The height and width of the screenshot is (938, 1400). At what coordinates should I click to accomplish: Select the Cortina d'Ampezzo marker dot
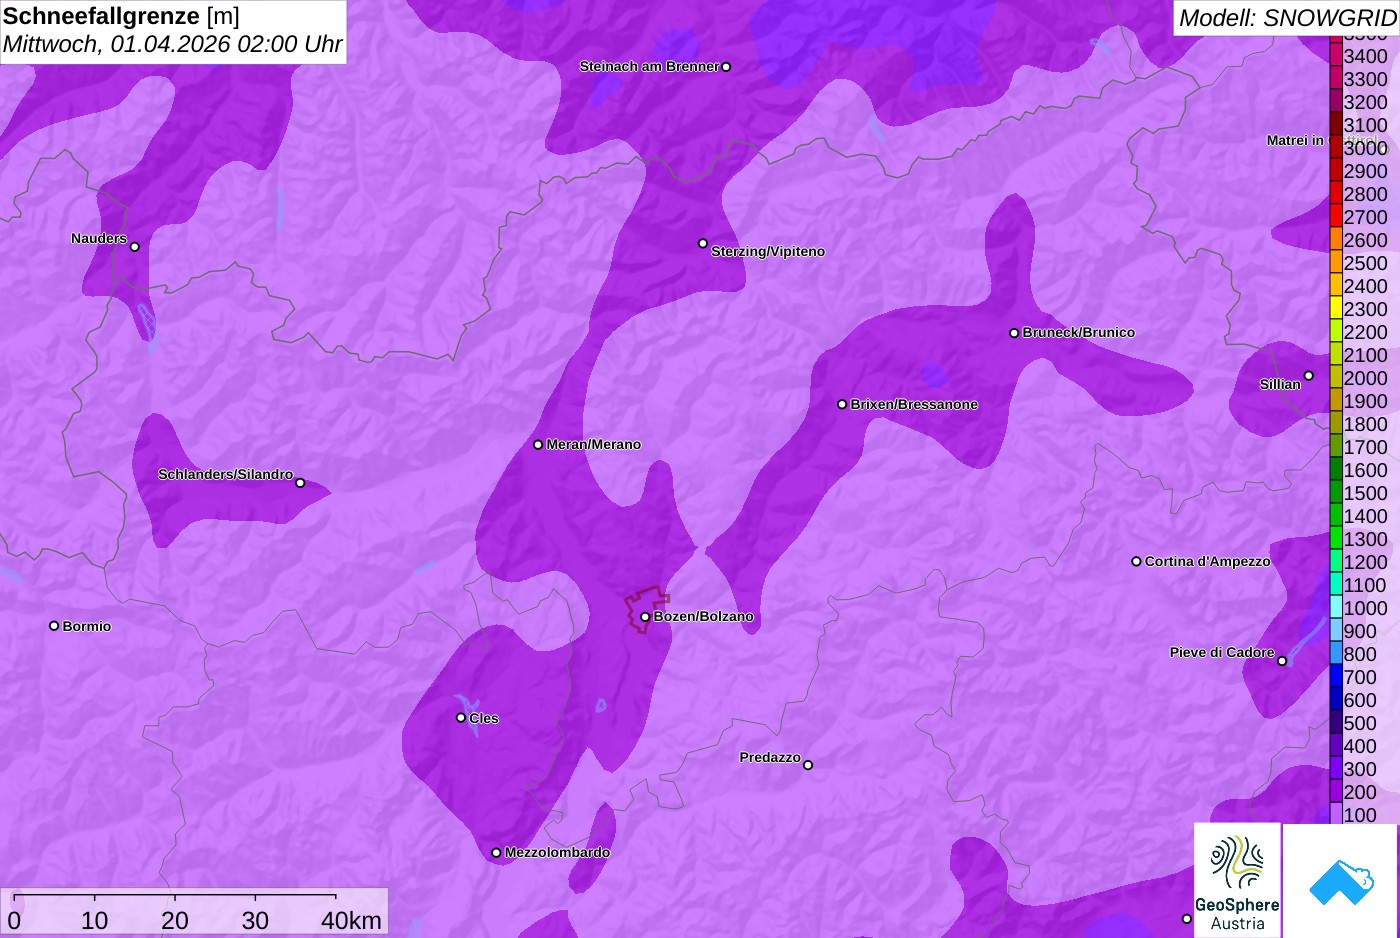pos(1136,562)
